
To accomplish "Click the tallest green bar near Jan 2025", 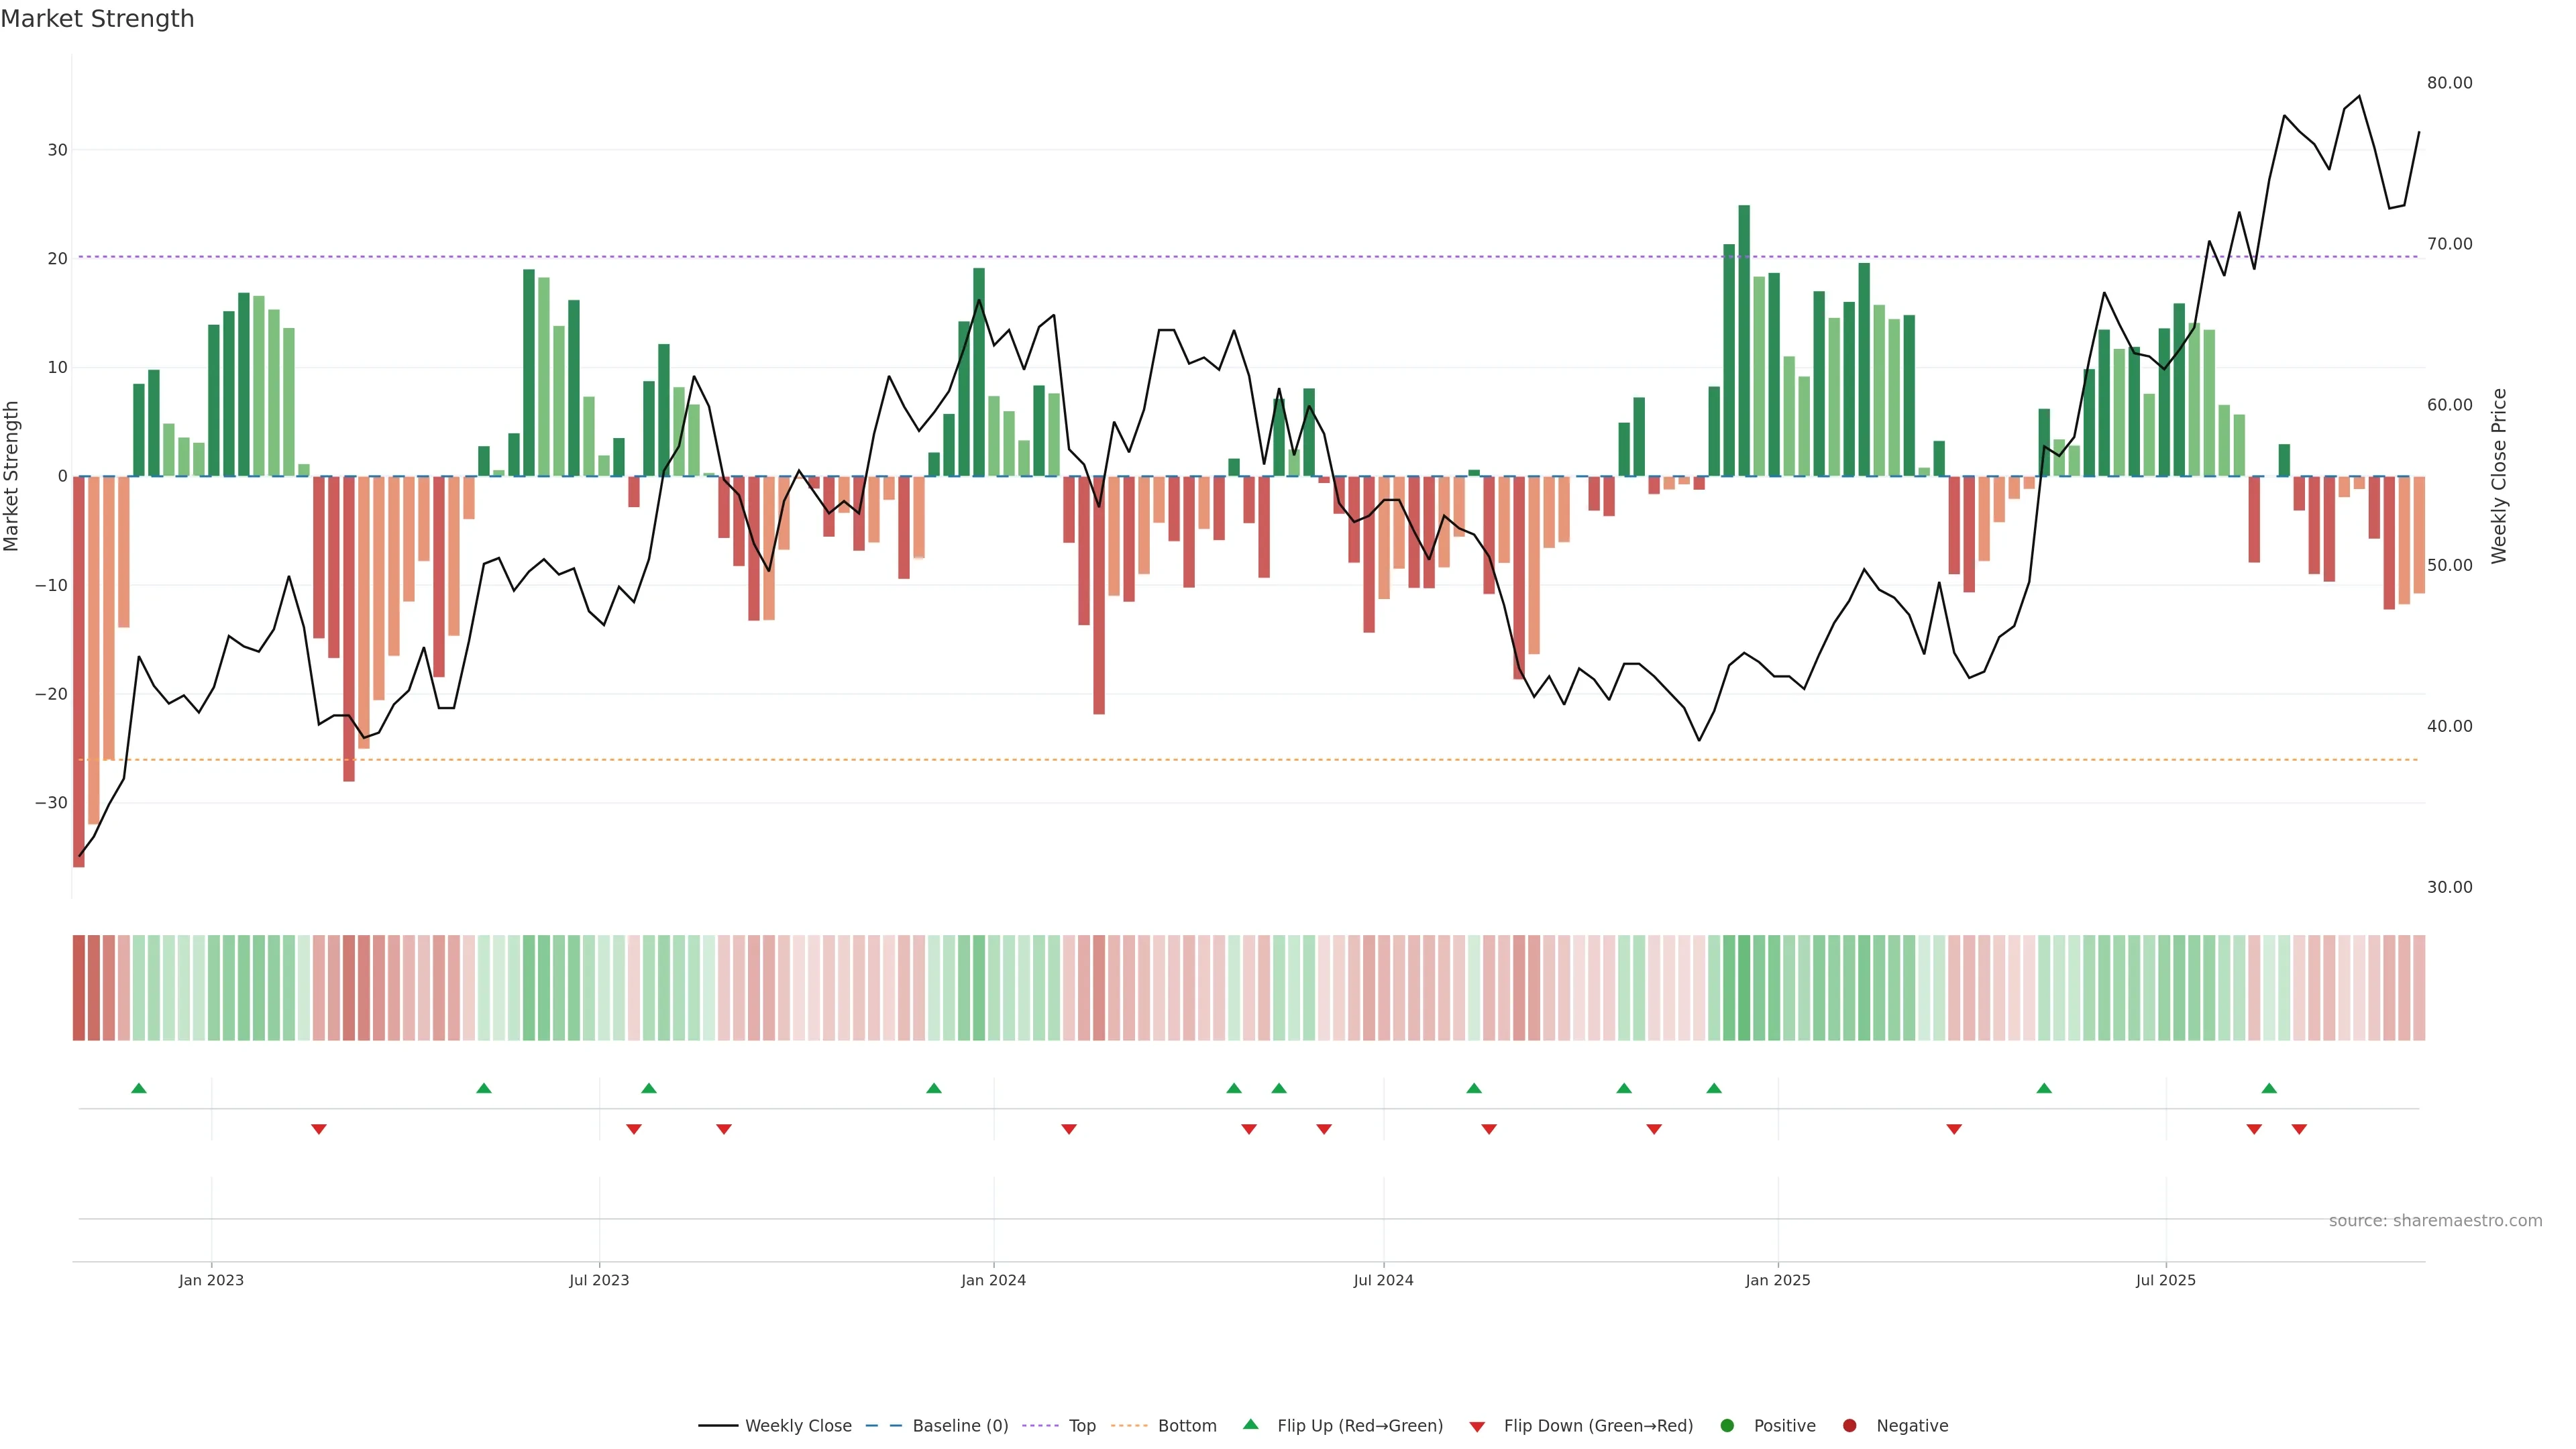I will (1744, 340).
